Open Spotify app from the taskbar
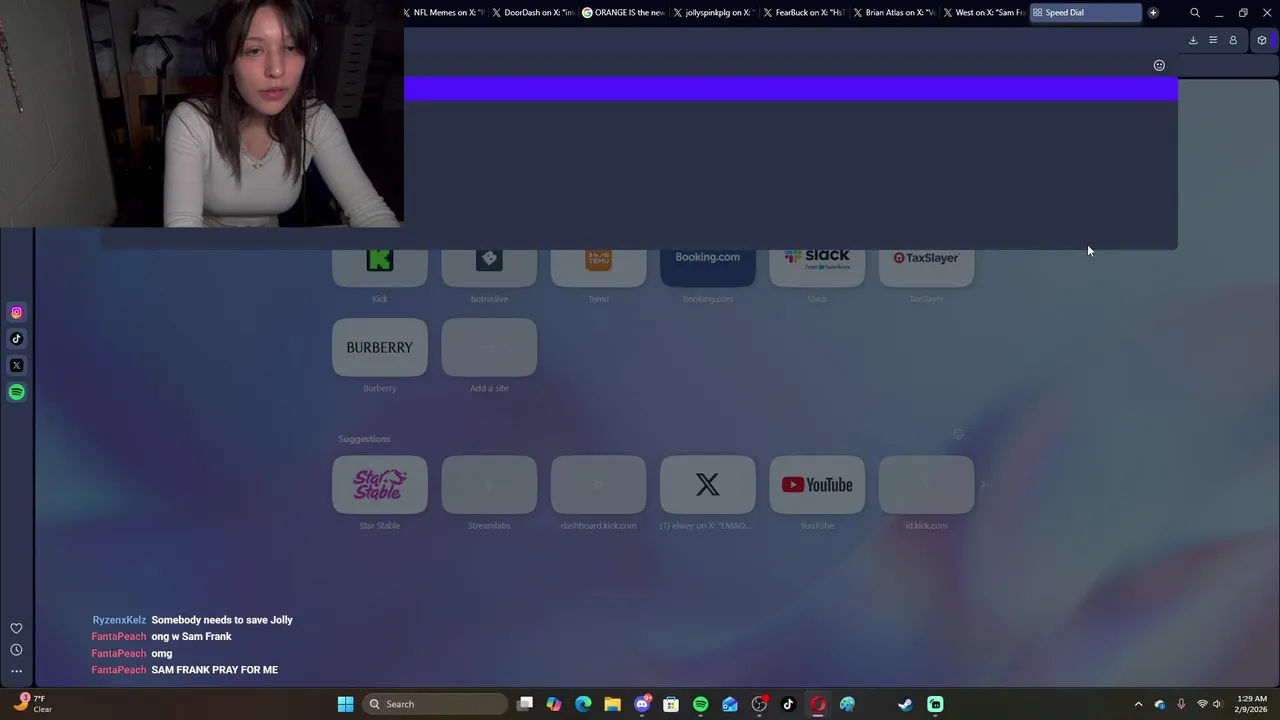The width and height of the screenshot is (1280, 720). point(700,704)
